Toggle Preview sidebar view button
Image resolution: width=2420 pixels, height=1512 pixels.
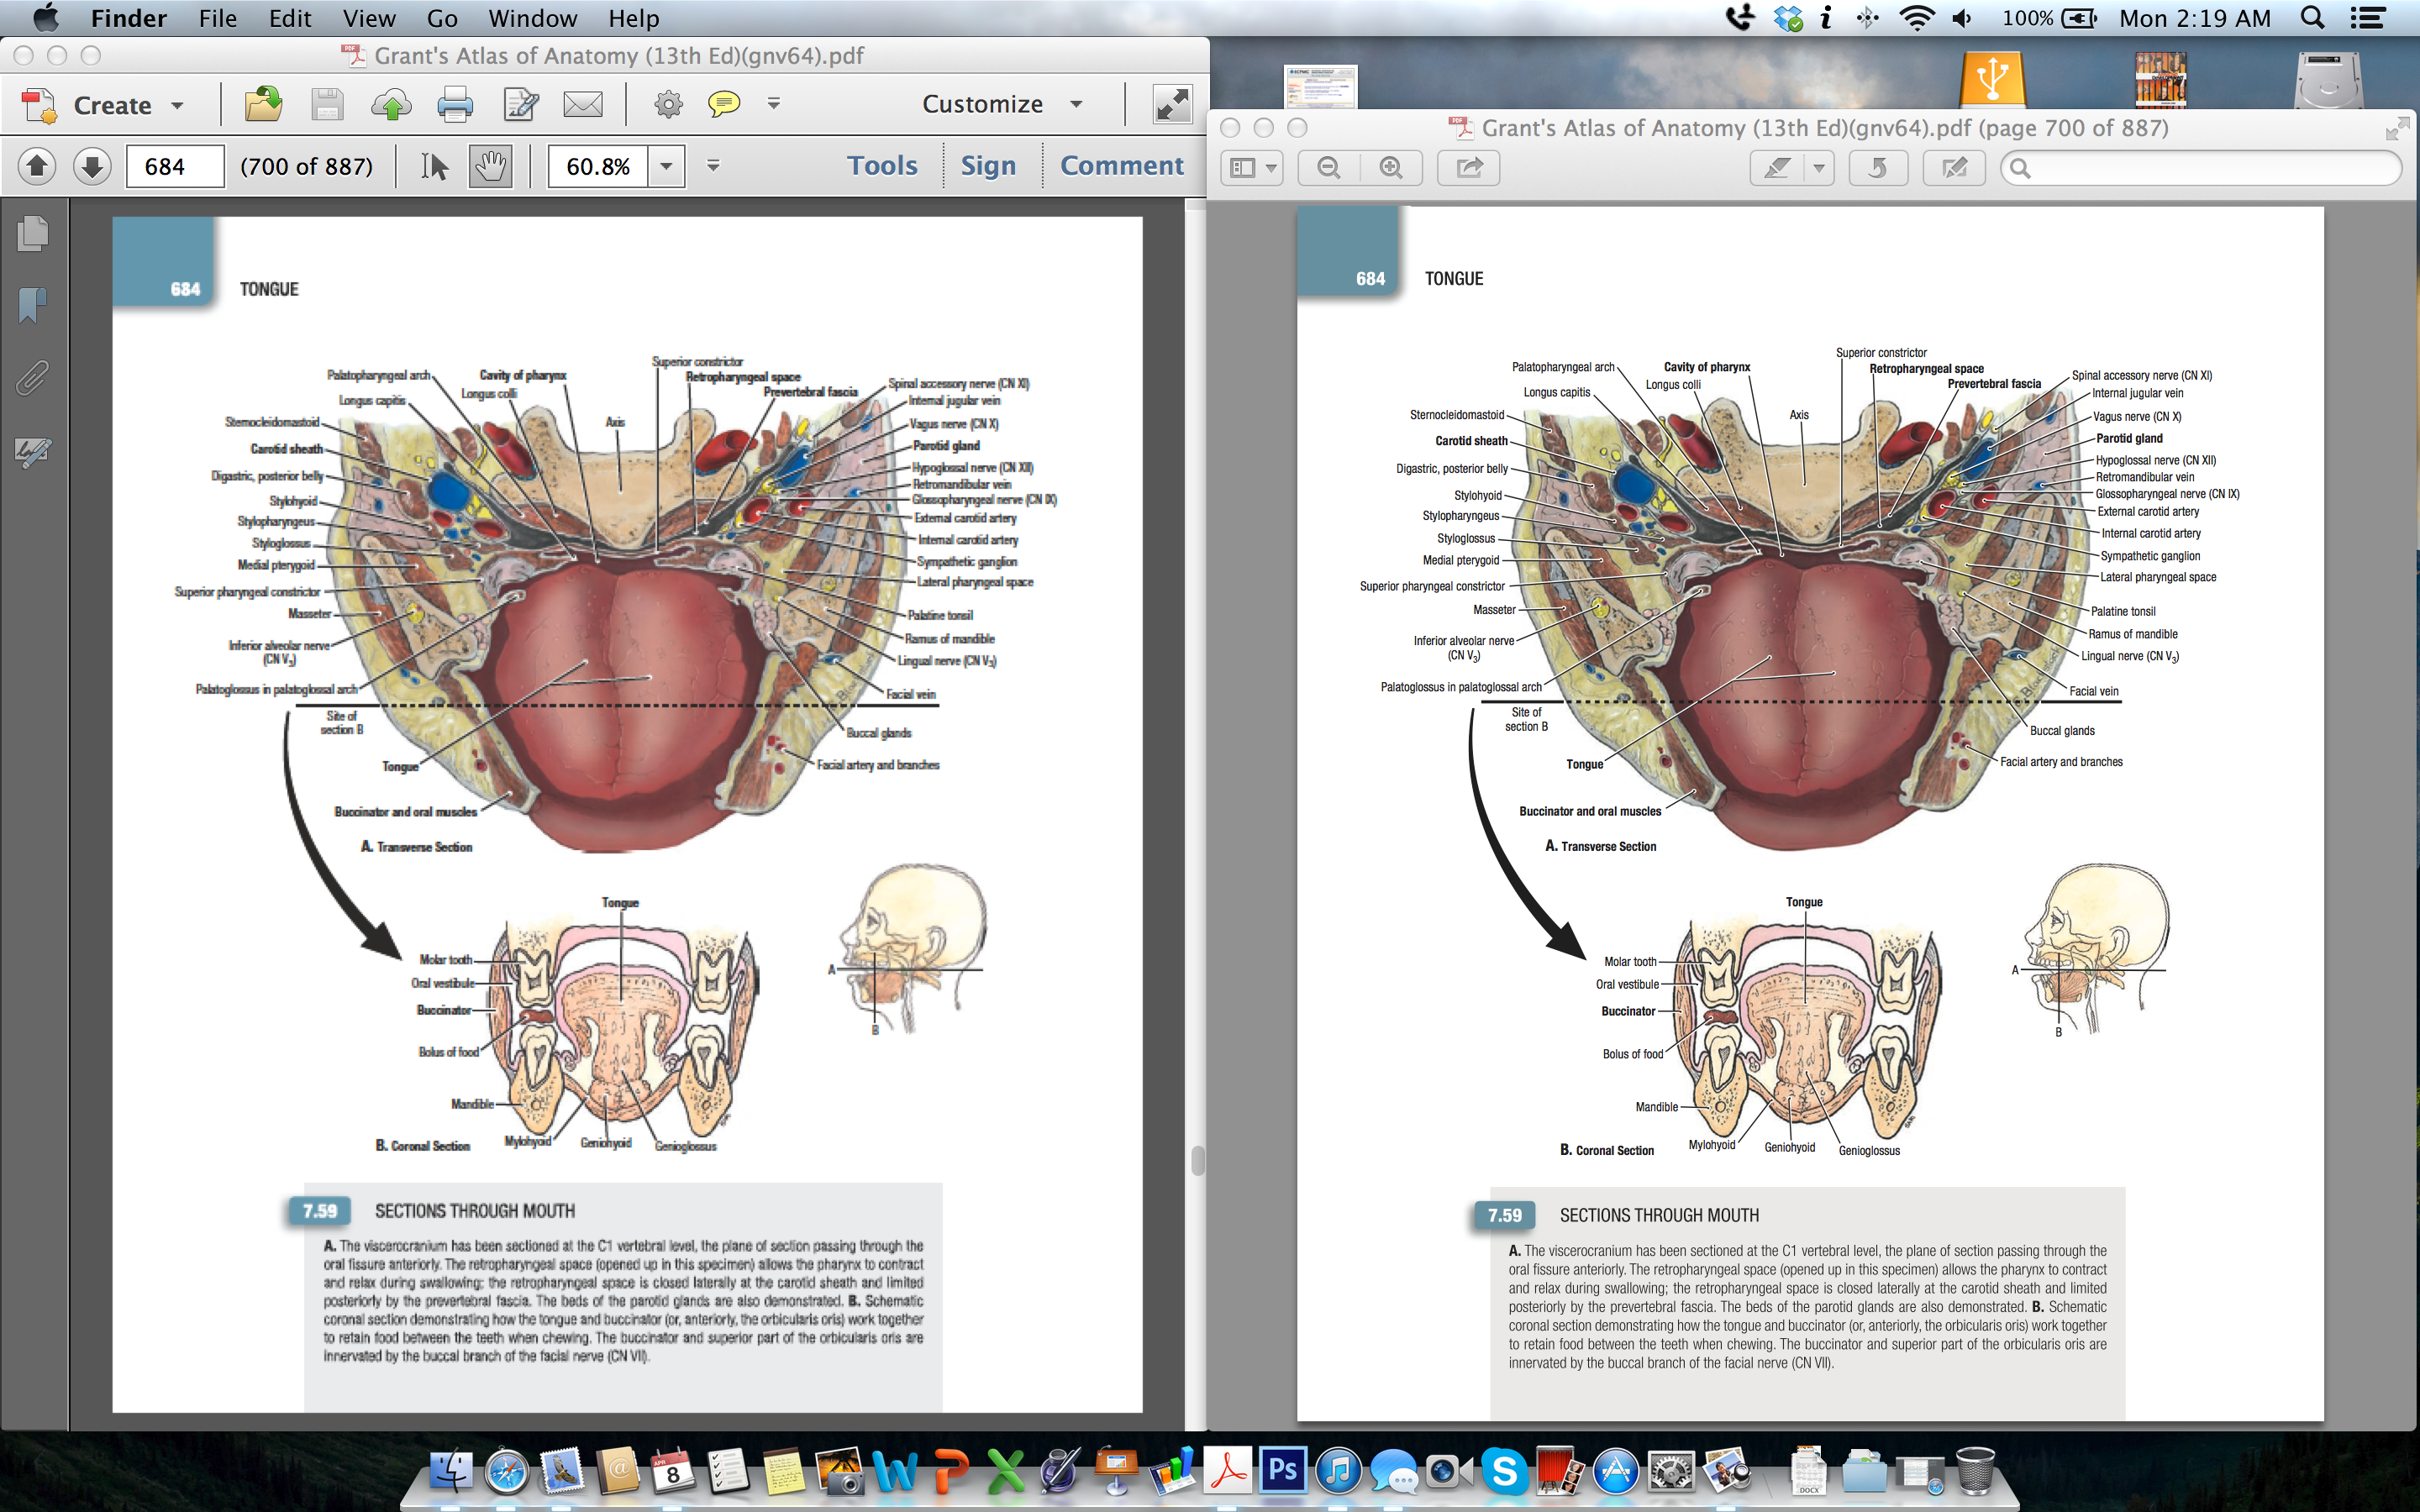1243,168
